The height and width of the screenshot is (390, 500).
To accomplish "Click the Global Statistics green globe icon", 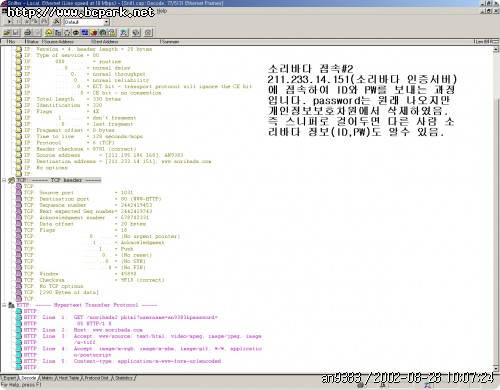I will (103, 32).
